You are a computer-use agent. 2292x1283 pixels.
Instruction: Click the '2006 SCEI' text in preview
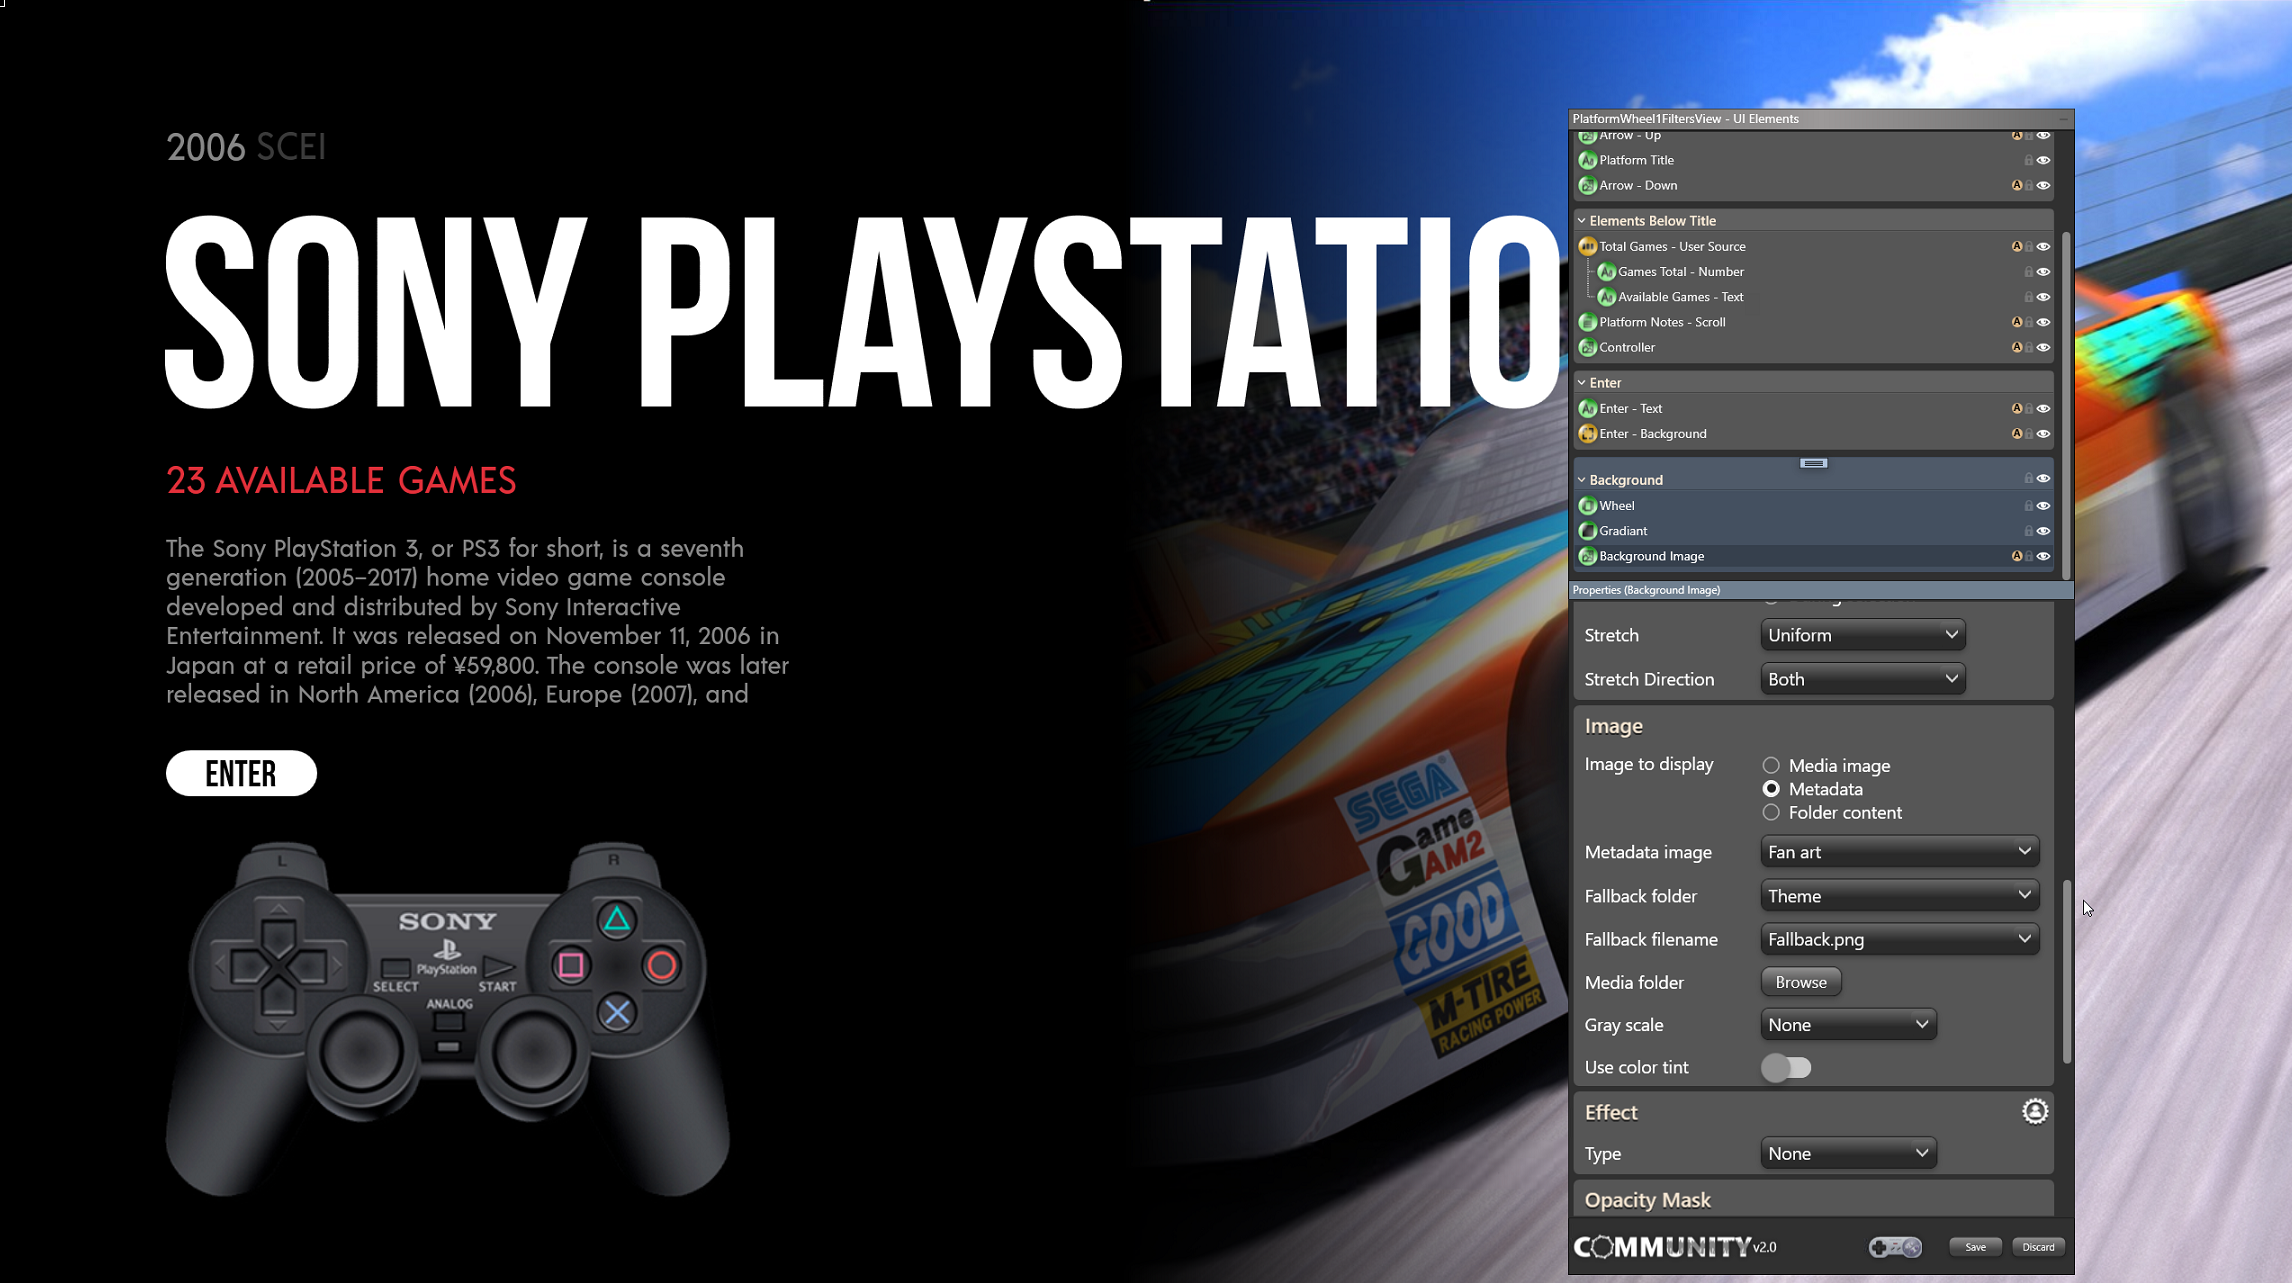[x=246, y=147]
